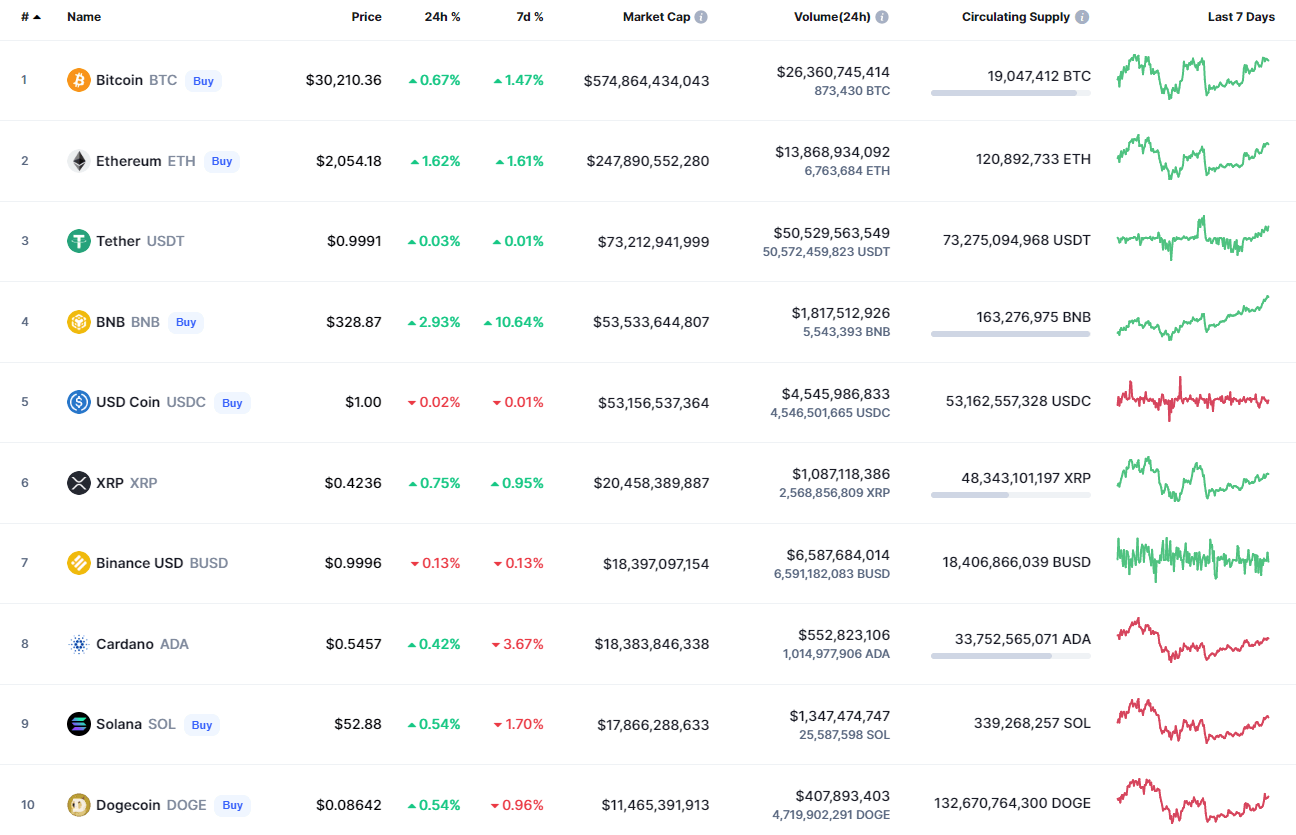Click Bitcoin's circulating supply progress bar
Screen dimensions: 1296x835
pyautogui.click(x=1010, y=93)
